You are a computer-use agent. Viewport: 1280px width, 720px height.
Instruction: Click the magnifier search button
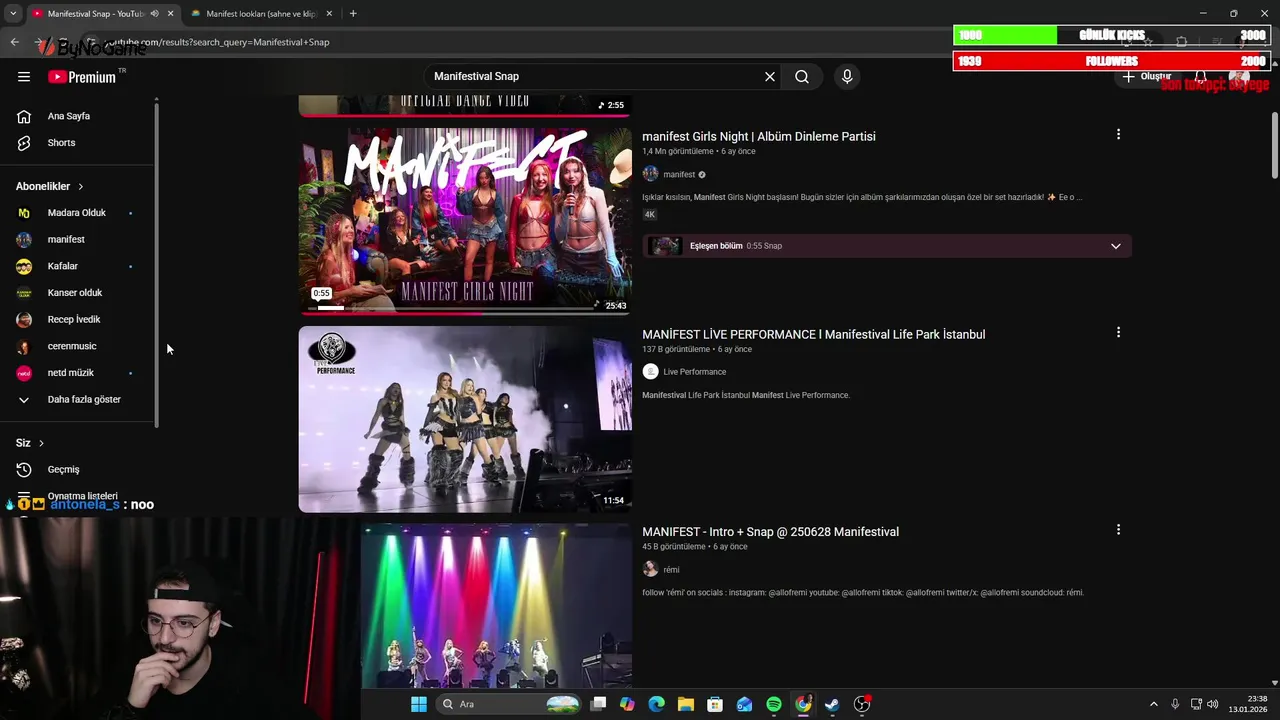[802, 76]
